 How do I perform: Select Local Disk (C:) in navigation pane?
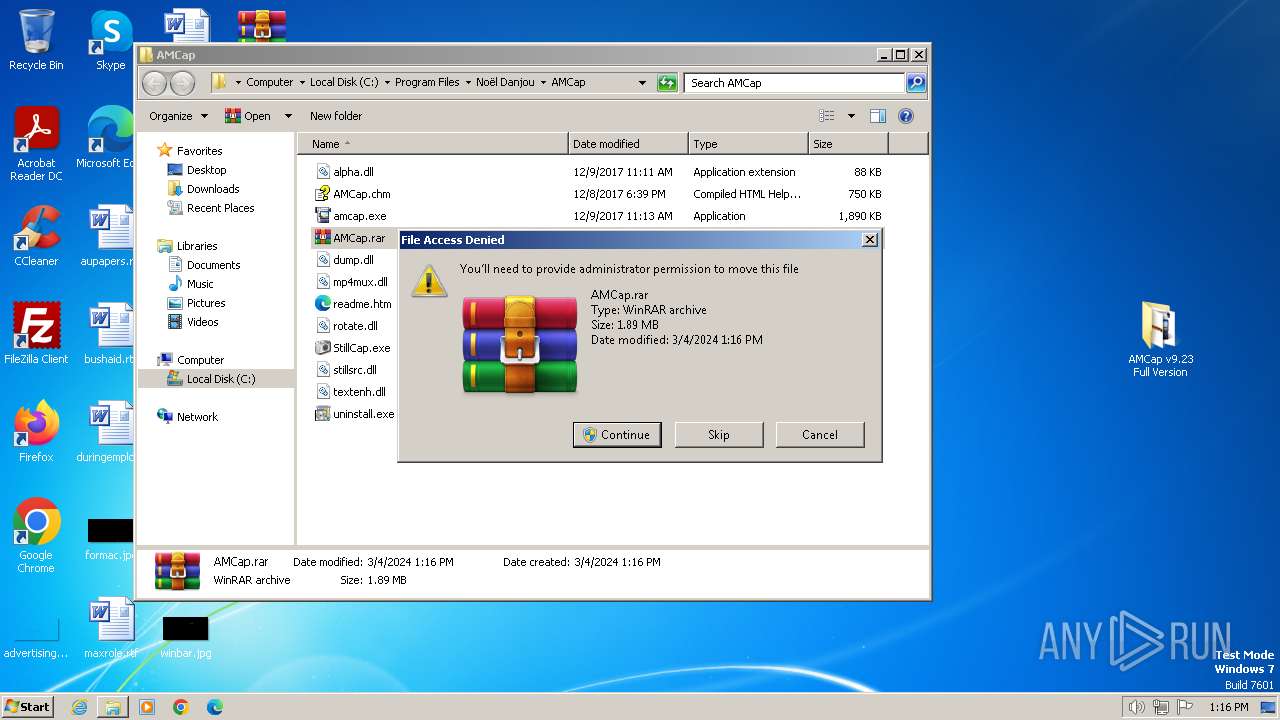(x=220, y=379)
